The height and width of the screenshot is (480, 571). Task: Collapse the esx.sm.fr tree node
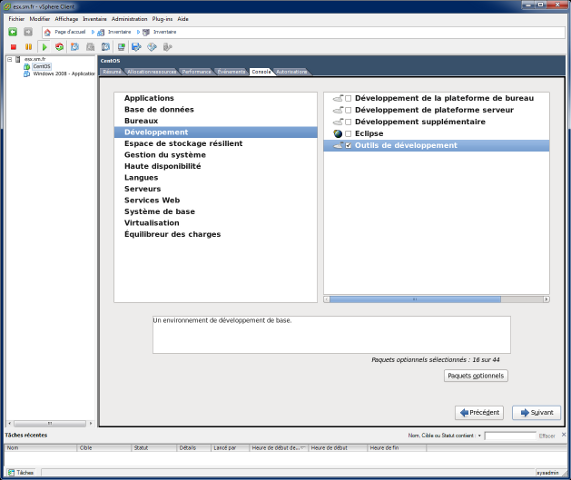pos(10,59)
